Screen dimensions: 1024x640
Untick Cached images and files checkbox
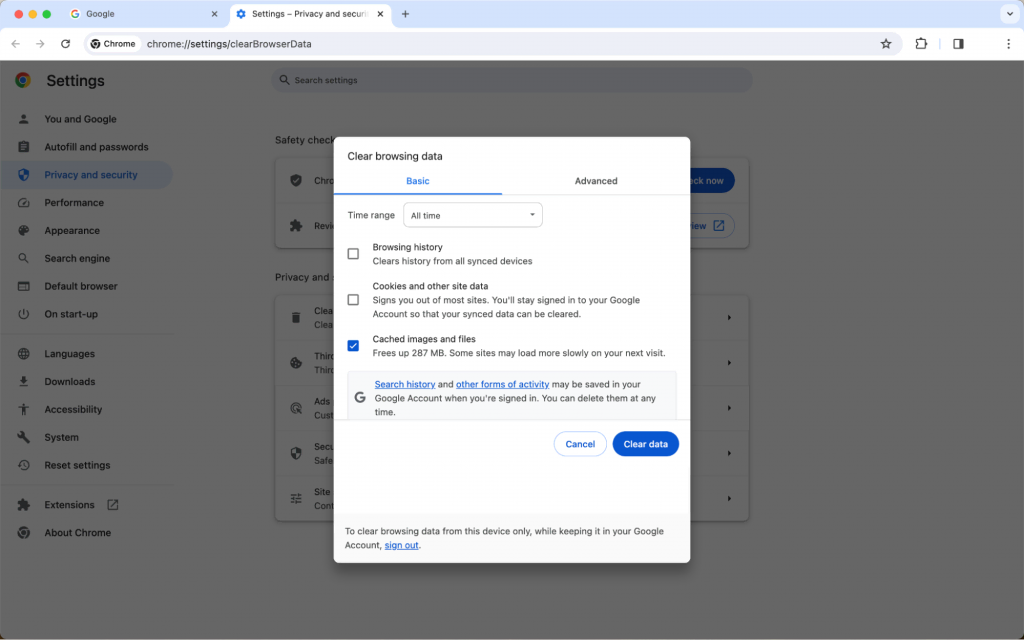pyautogui.click(x=353, y=345)
